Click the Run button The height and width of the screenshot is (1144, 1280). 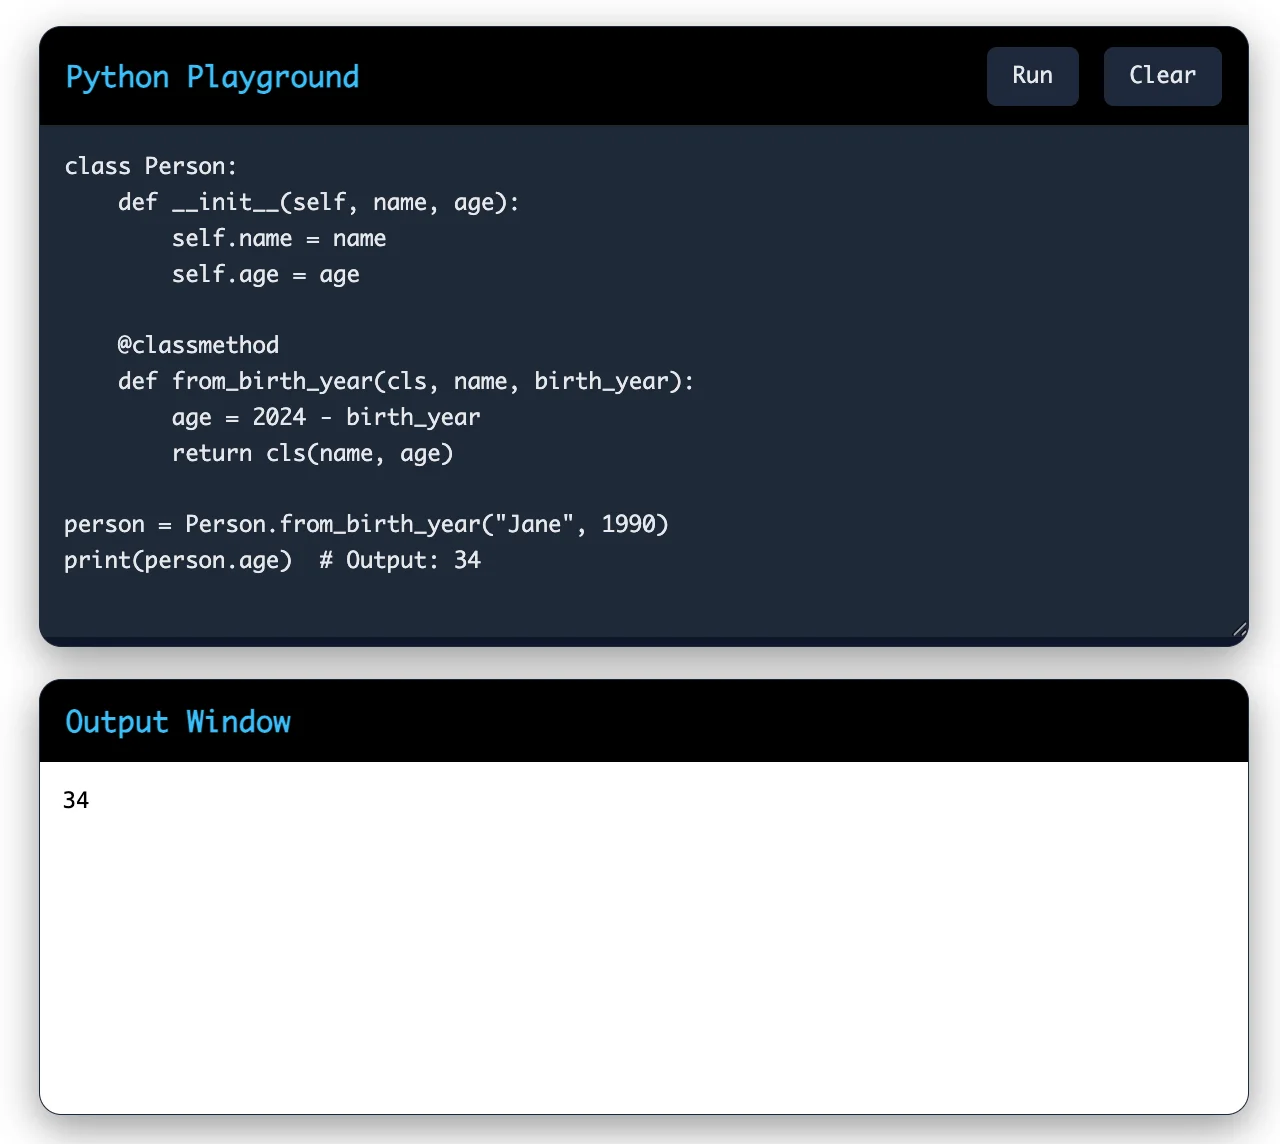click(x=1032, y=76)
